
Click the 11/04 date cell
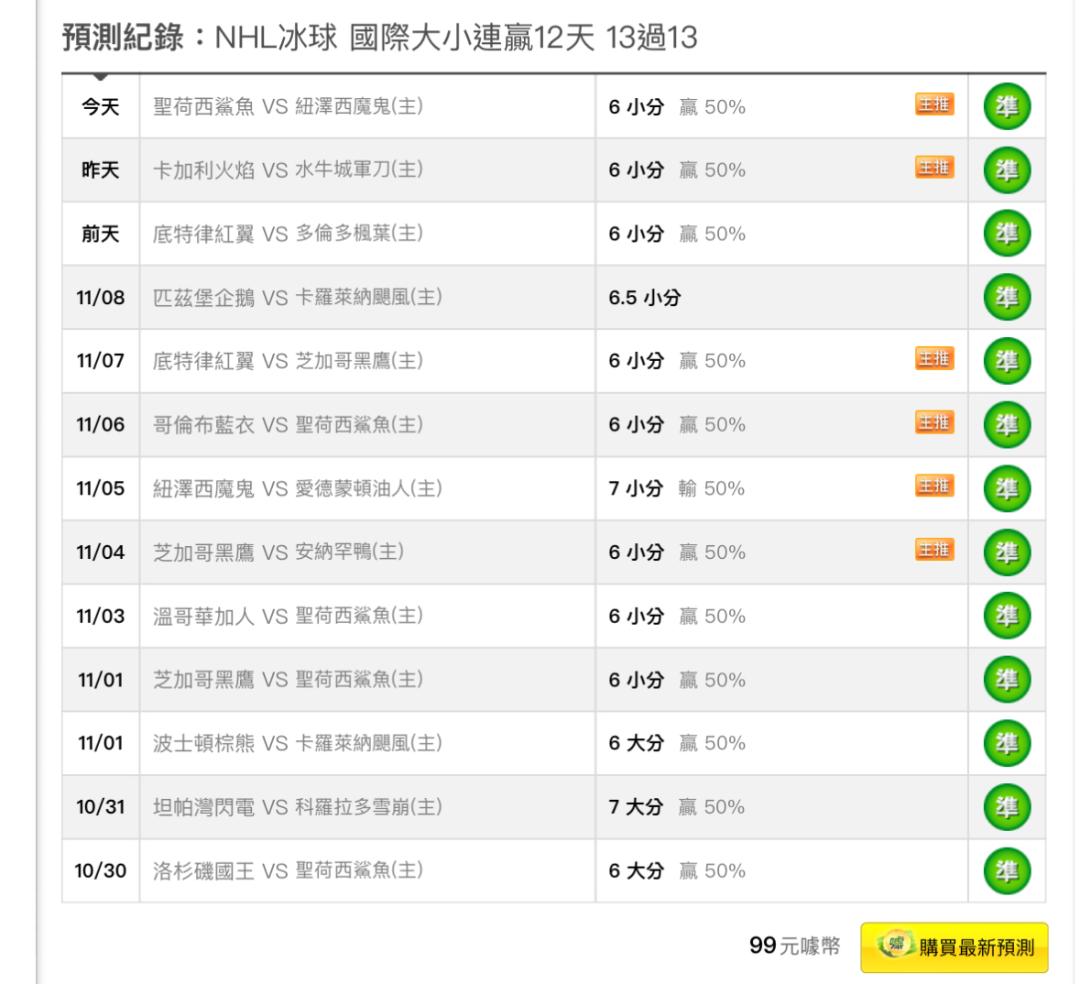click(x=101, y=552)
